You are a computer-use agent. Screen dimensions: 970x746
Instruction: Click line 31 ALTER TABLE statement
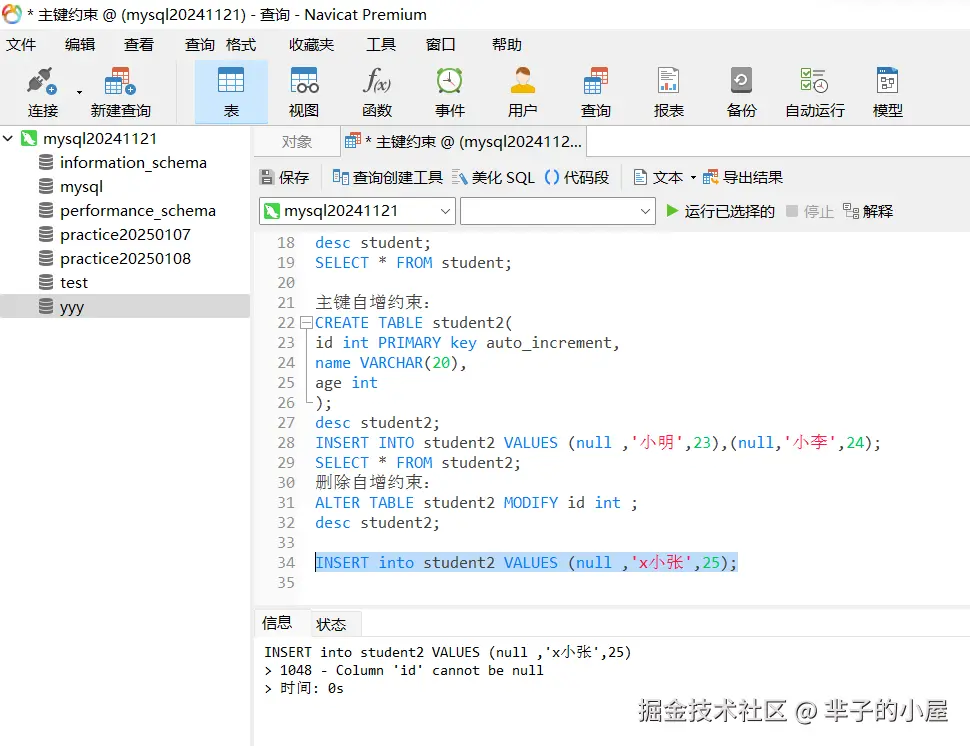pyautogui.click(x=476, y=503)
